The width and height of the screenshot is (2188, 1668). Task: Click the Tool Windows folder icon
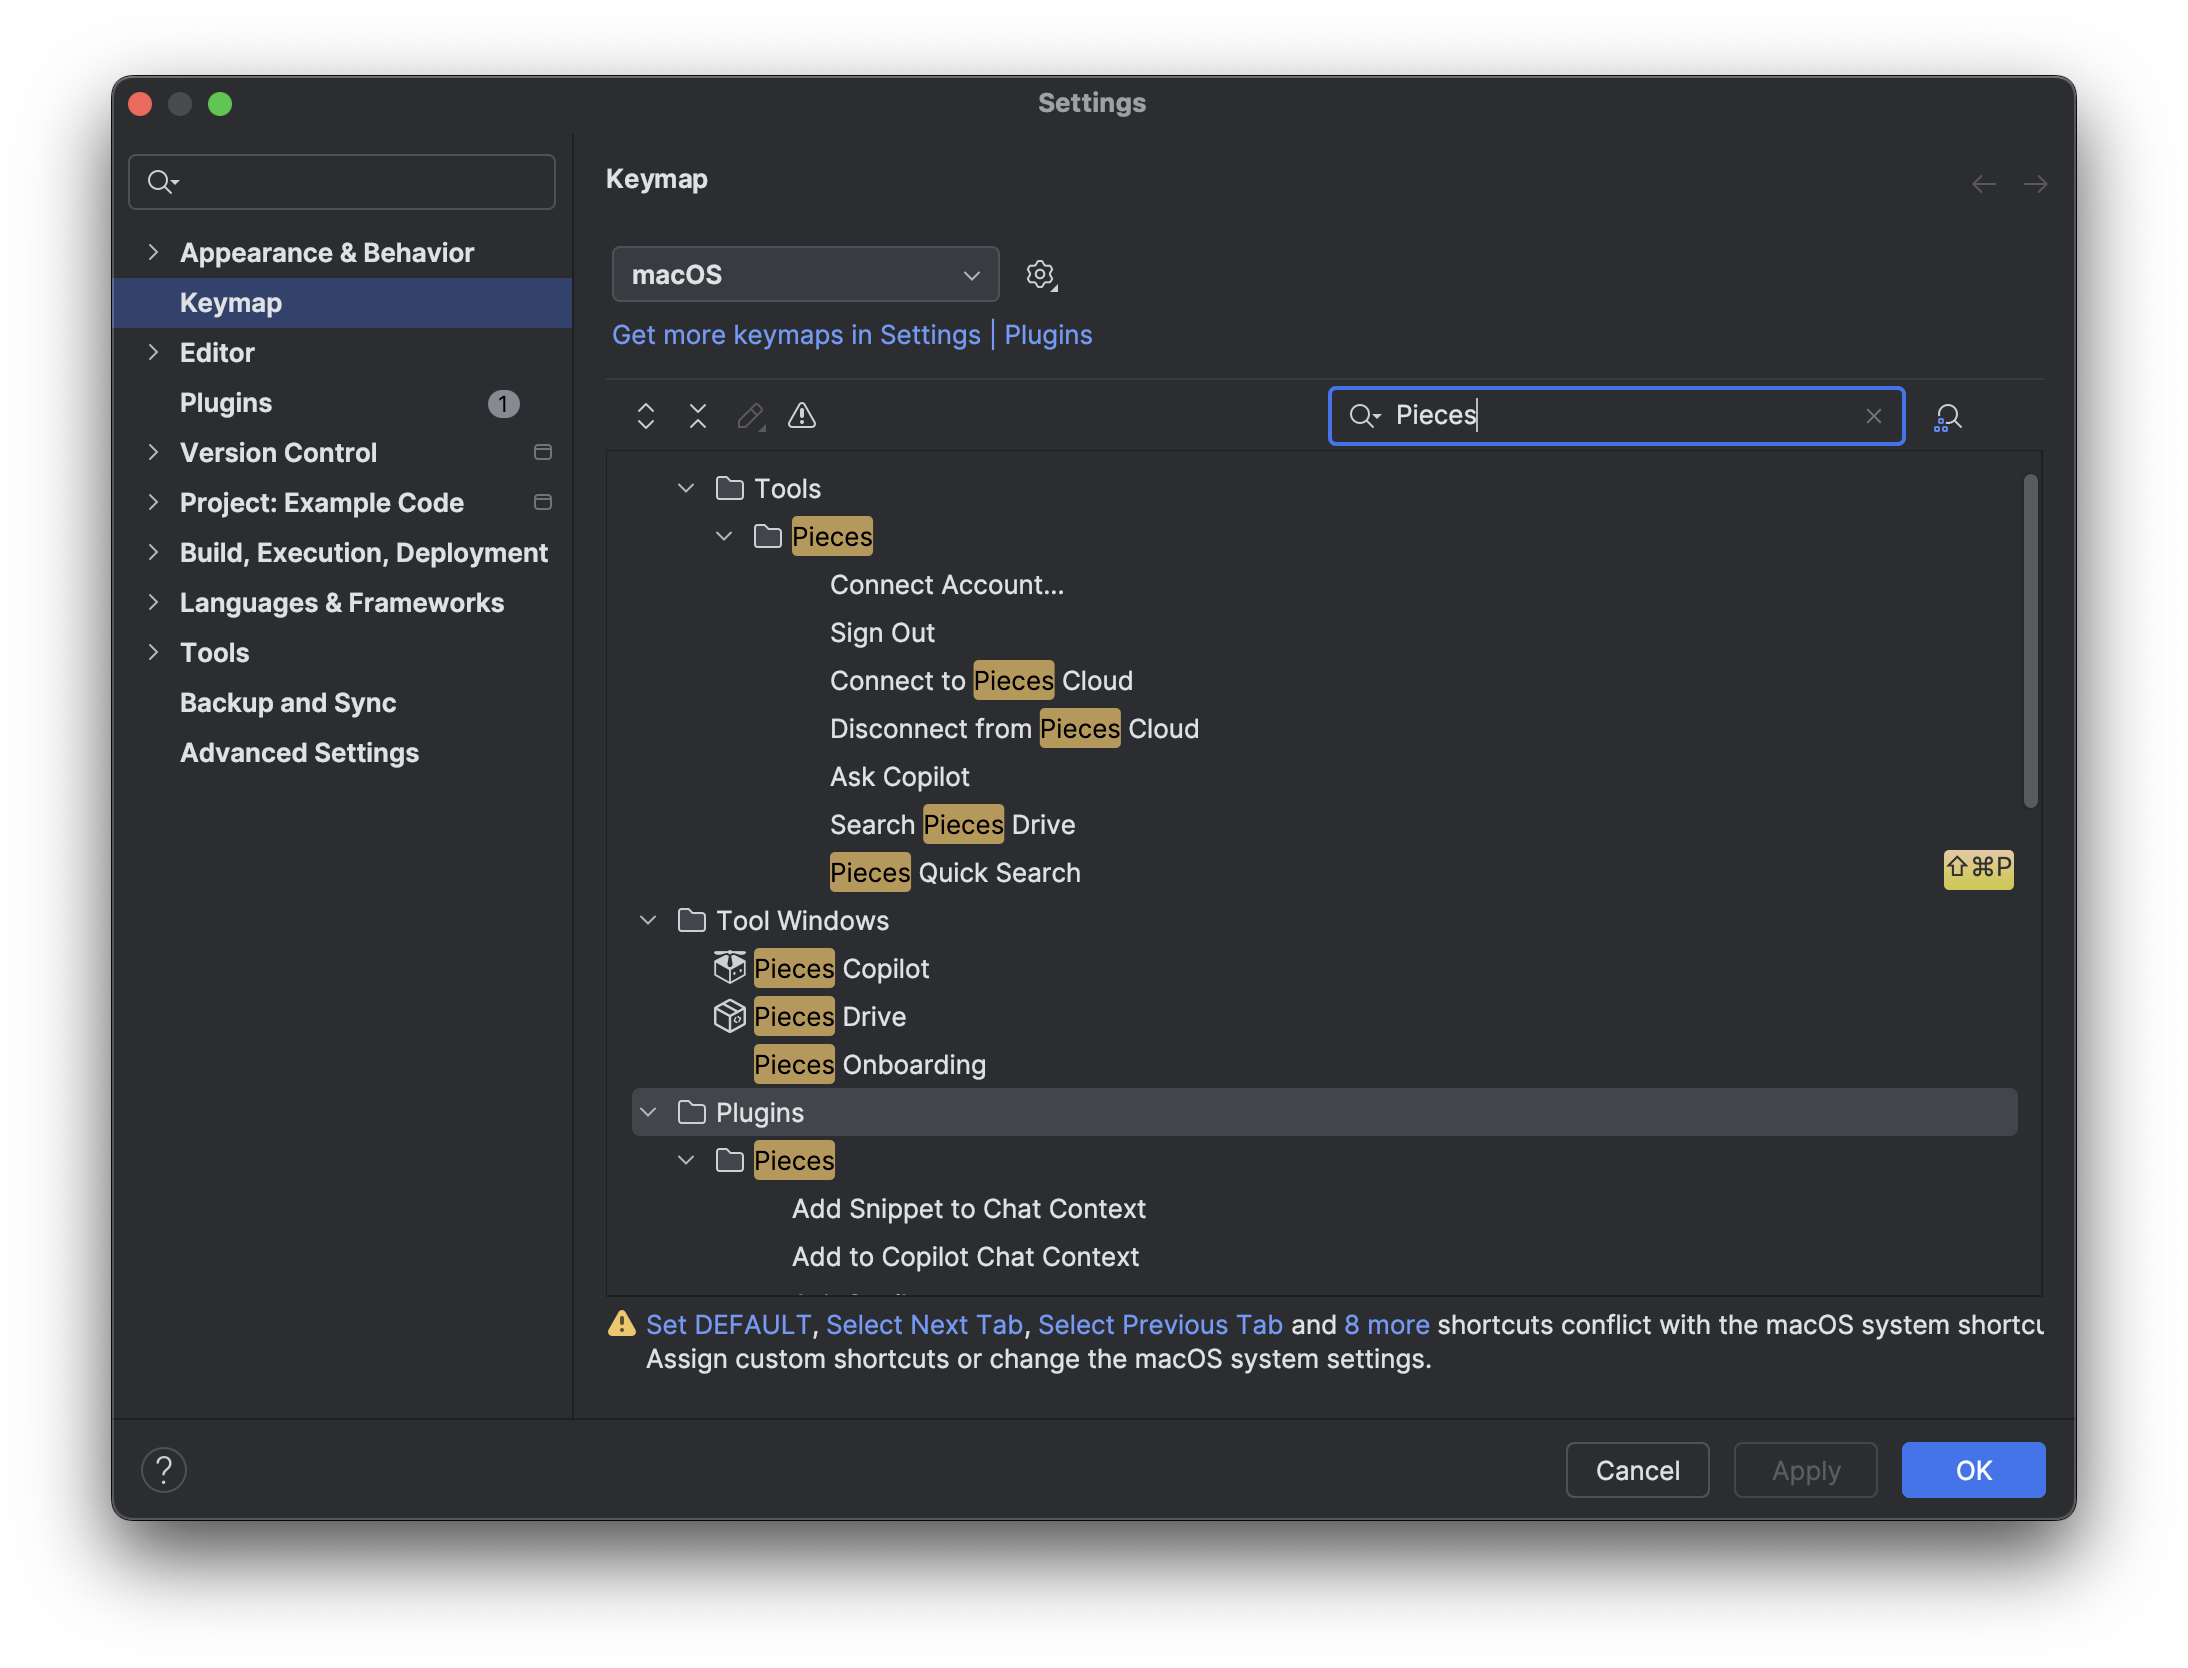(x=692, y=920)
